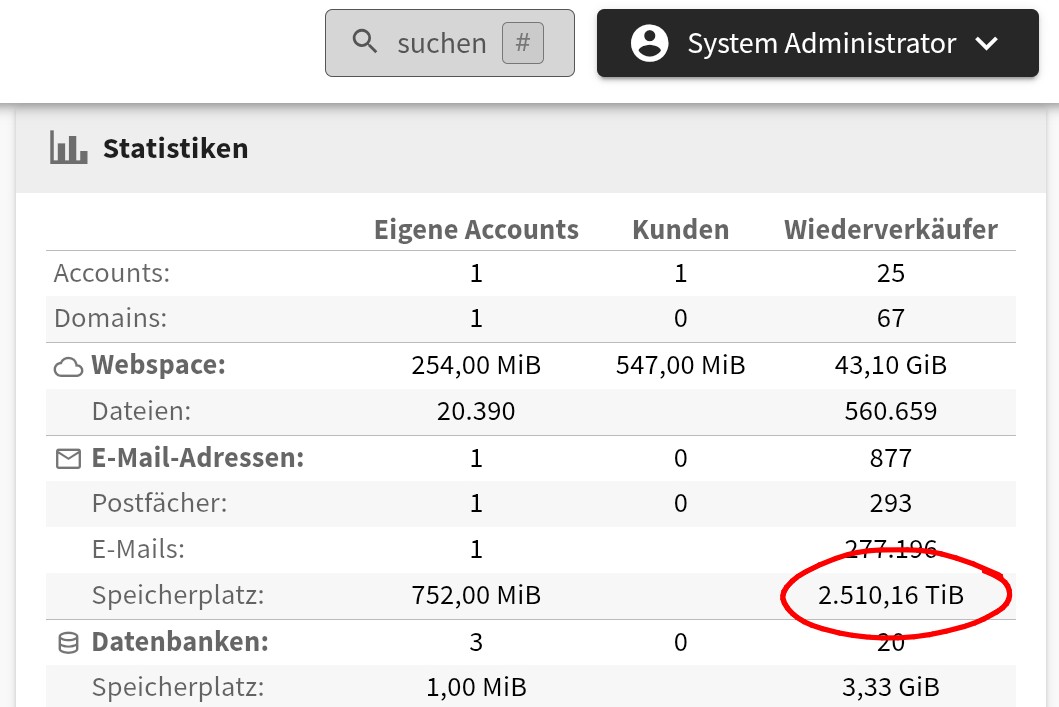Select the Eigene Accounts column header

[476, 230]
